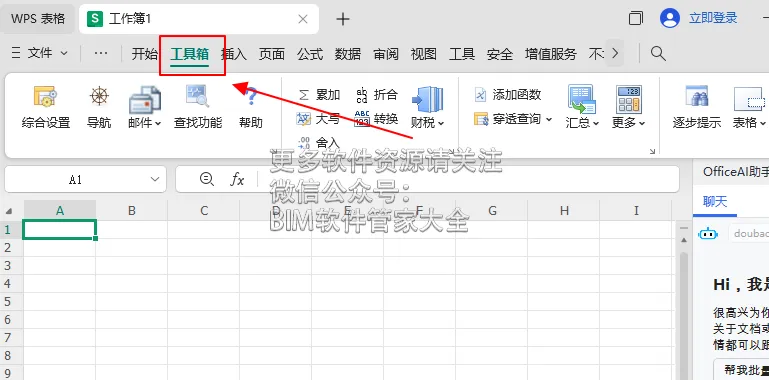Image resolution: width=769 pixels, height=380 pixels.
Task: Click the OfficeAI robot icon
Action: 708,234
